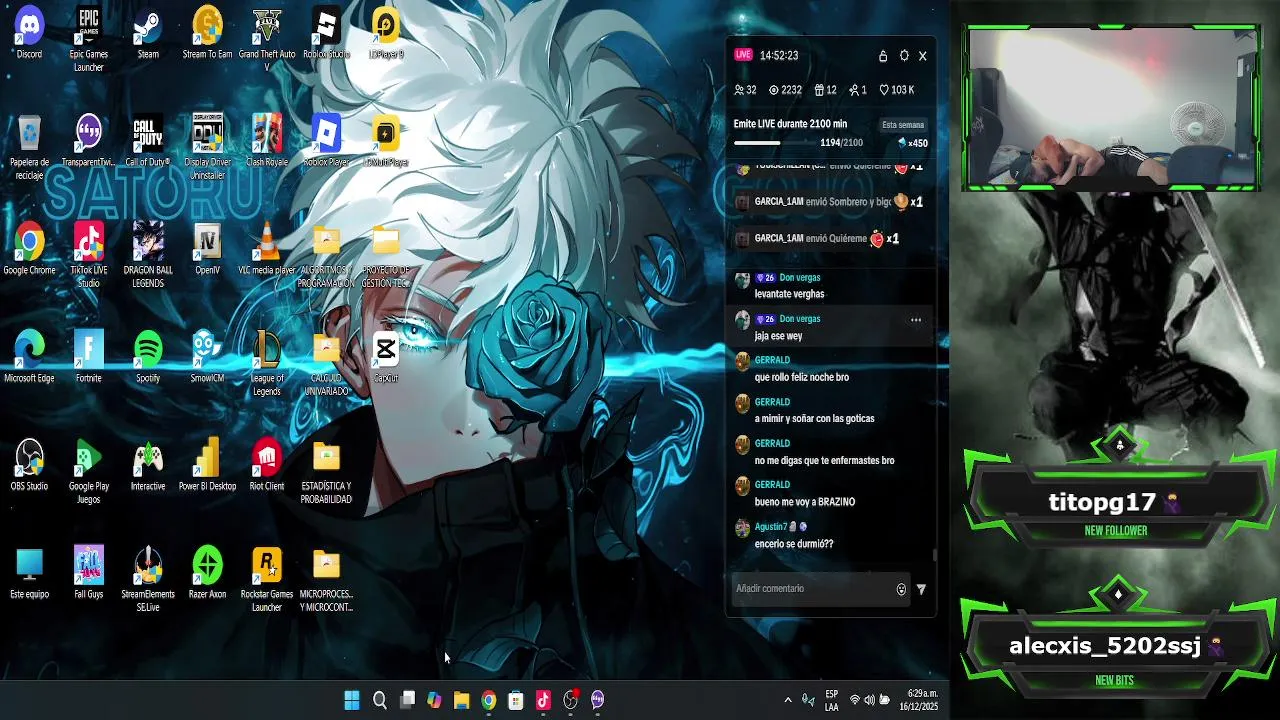
Task: Select the OBS Studio desktop icon
Action: (x=29, y=466)
